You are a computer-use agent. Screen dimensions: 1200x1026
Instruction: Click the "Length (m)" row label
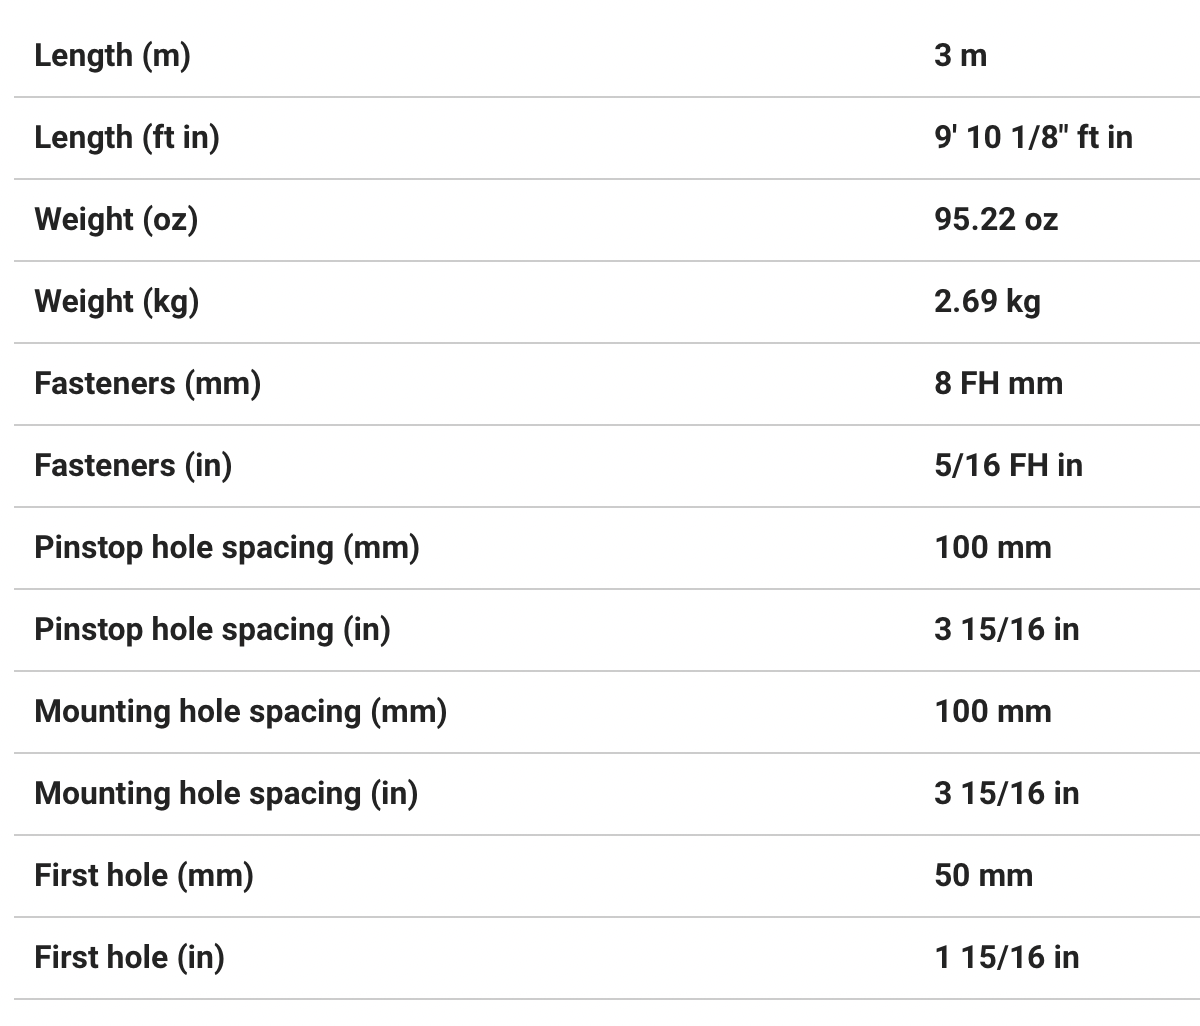(112, 55)
